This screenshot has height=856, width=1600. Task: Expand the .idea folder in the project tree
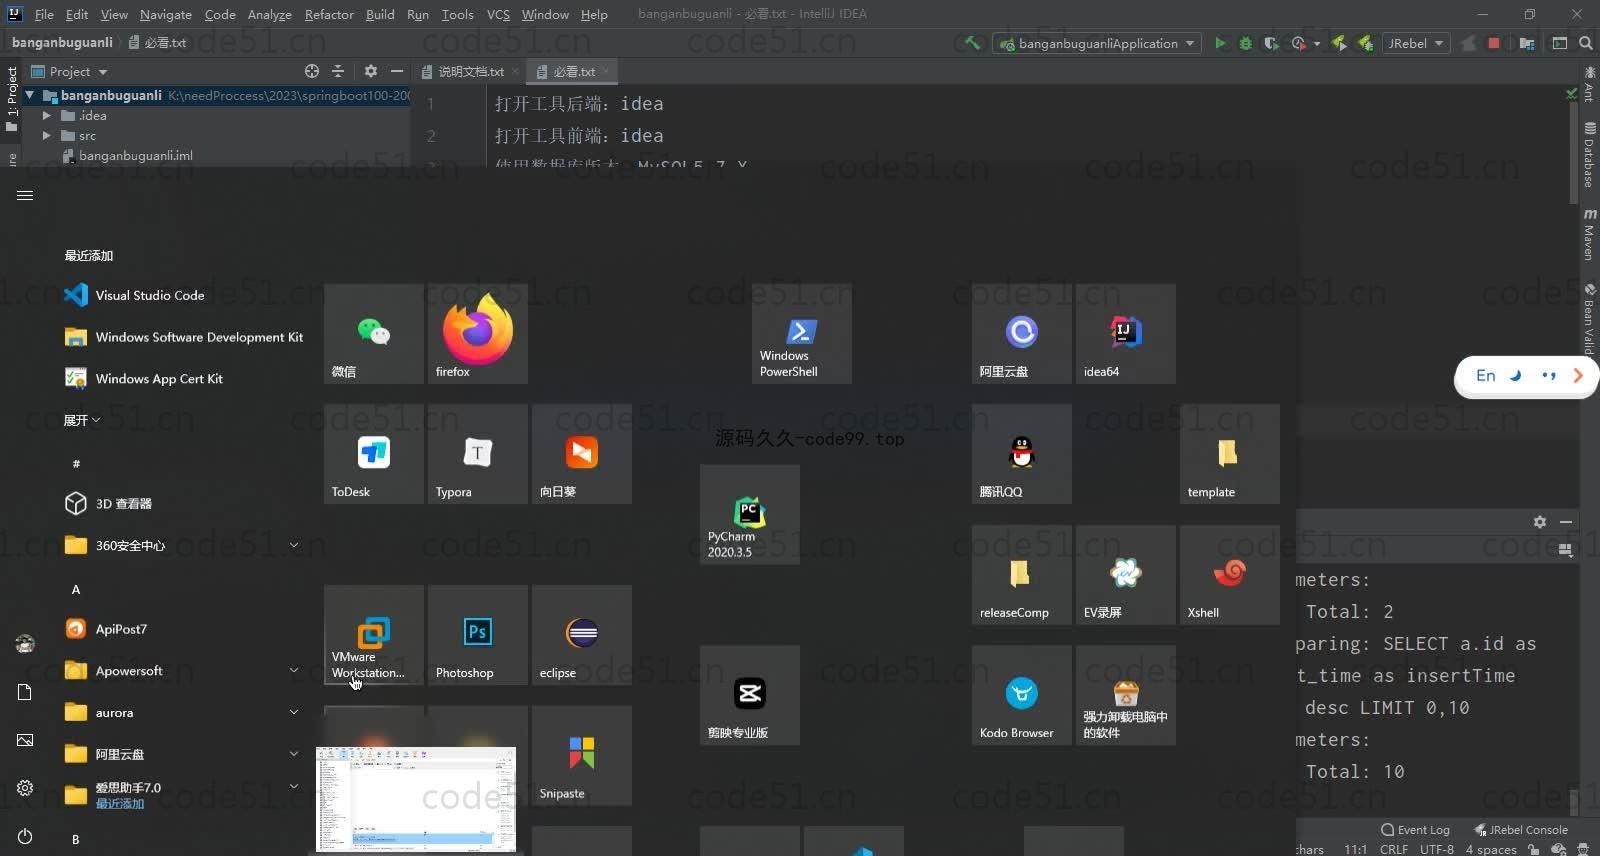coord(46,116)
